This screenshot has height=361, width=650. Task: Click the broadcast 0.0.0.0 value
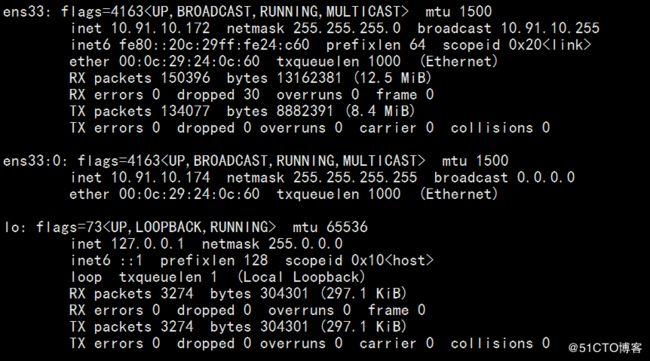click(x=546, y=177)
